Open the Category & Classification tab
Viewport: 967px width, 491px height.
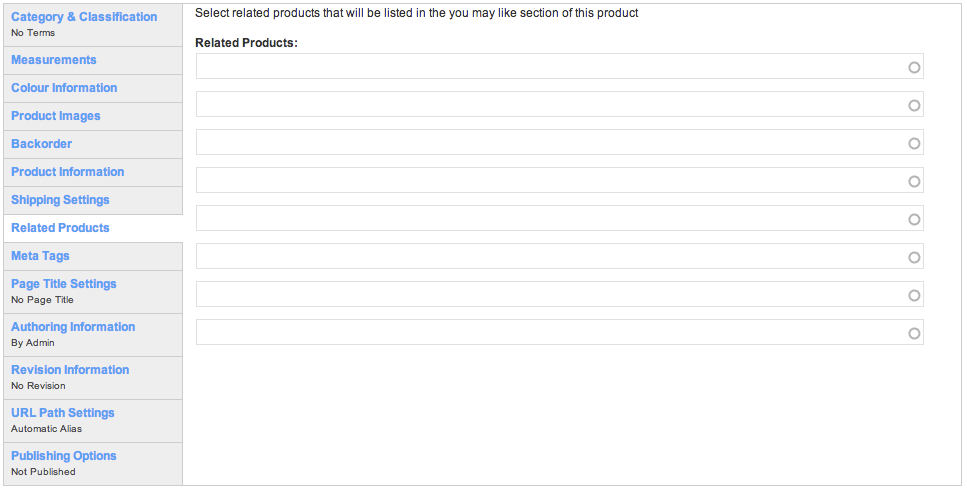[x=84, y=17]
